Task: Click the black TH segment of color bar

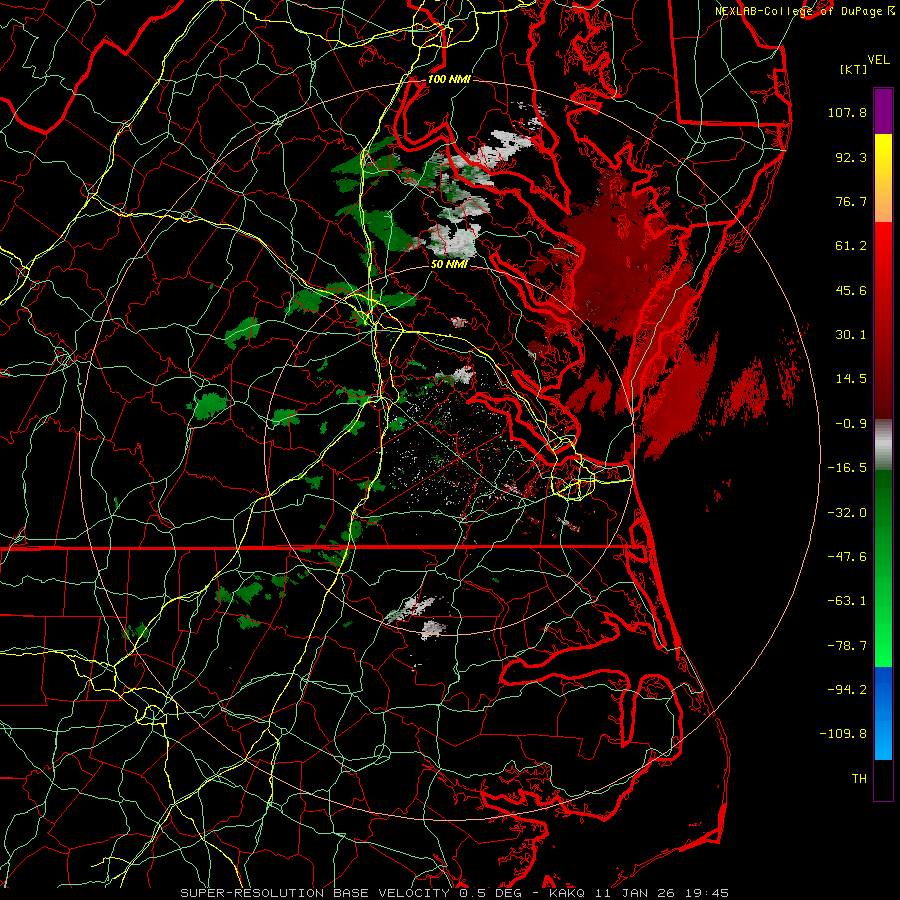Action: (883, 779)
